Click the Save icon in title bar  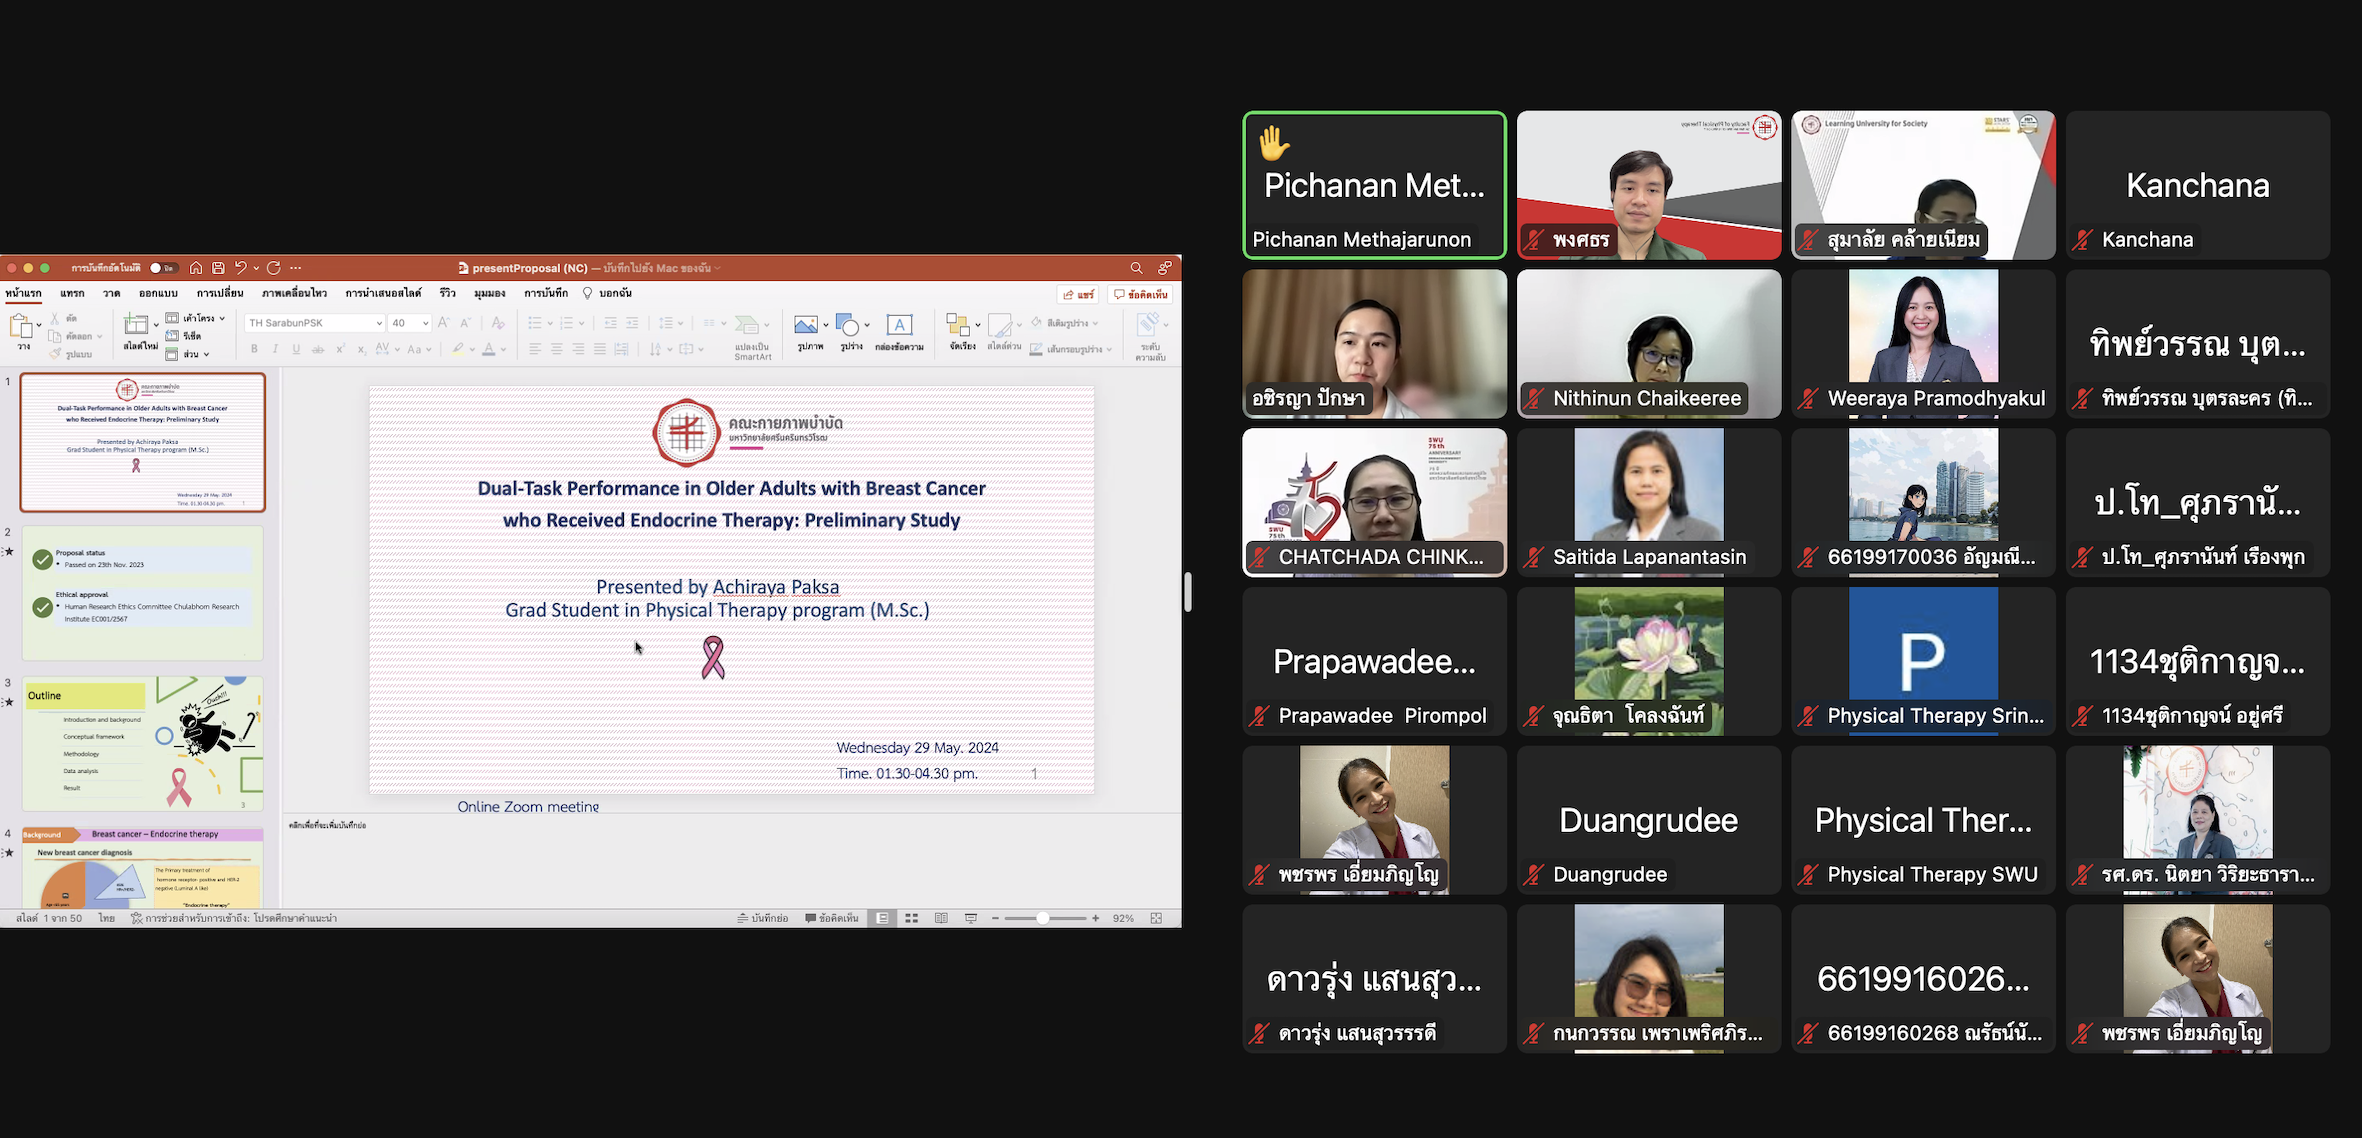click(x=218, y=268)
